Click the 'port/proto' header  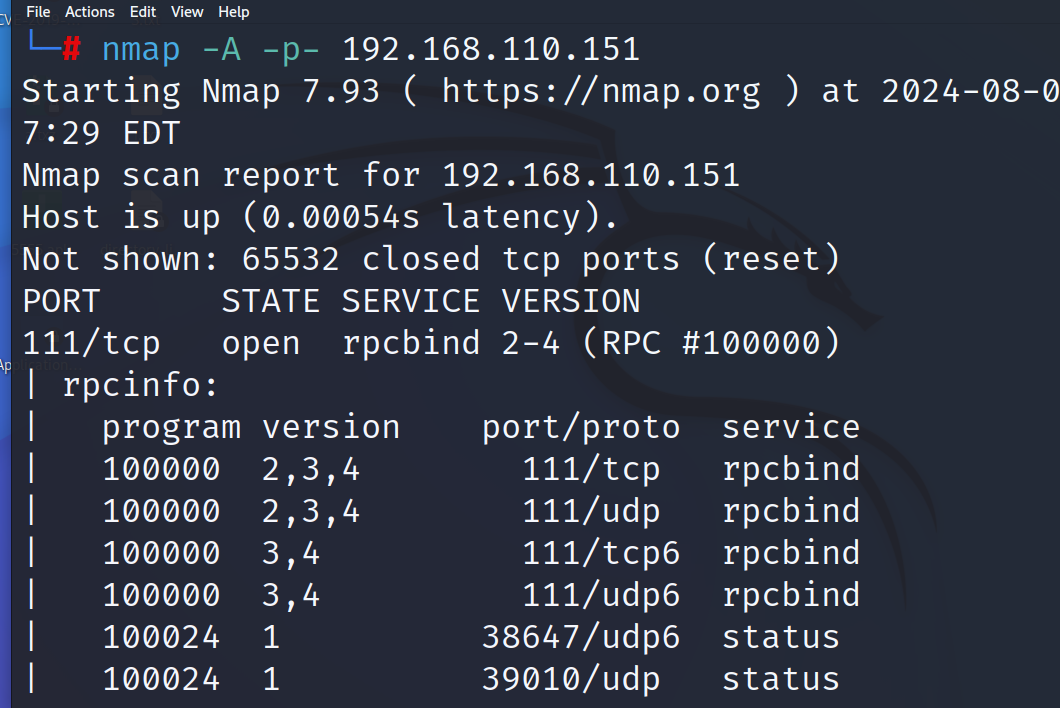(x=581, y=427)
